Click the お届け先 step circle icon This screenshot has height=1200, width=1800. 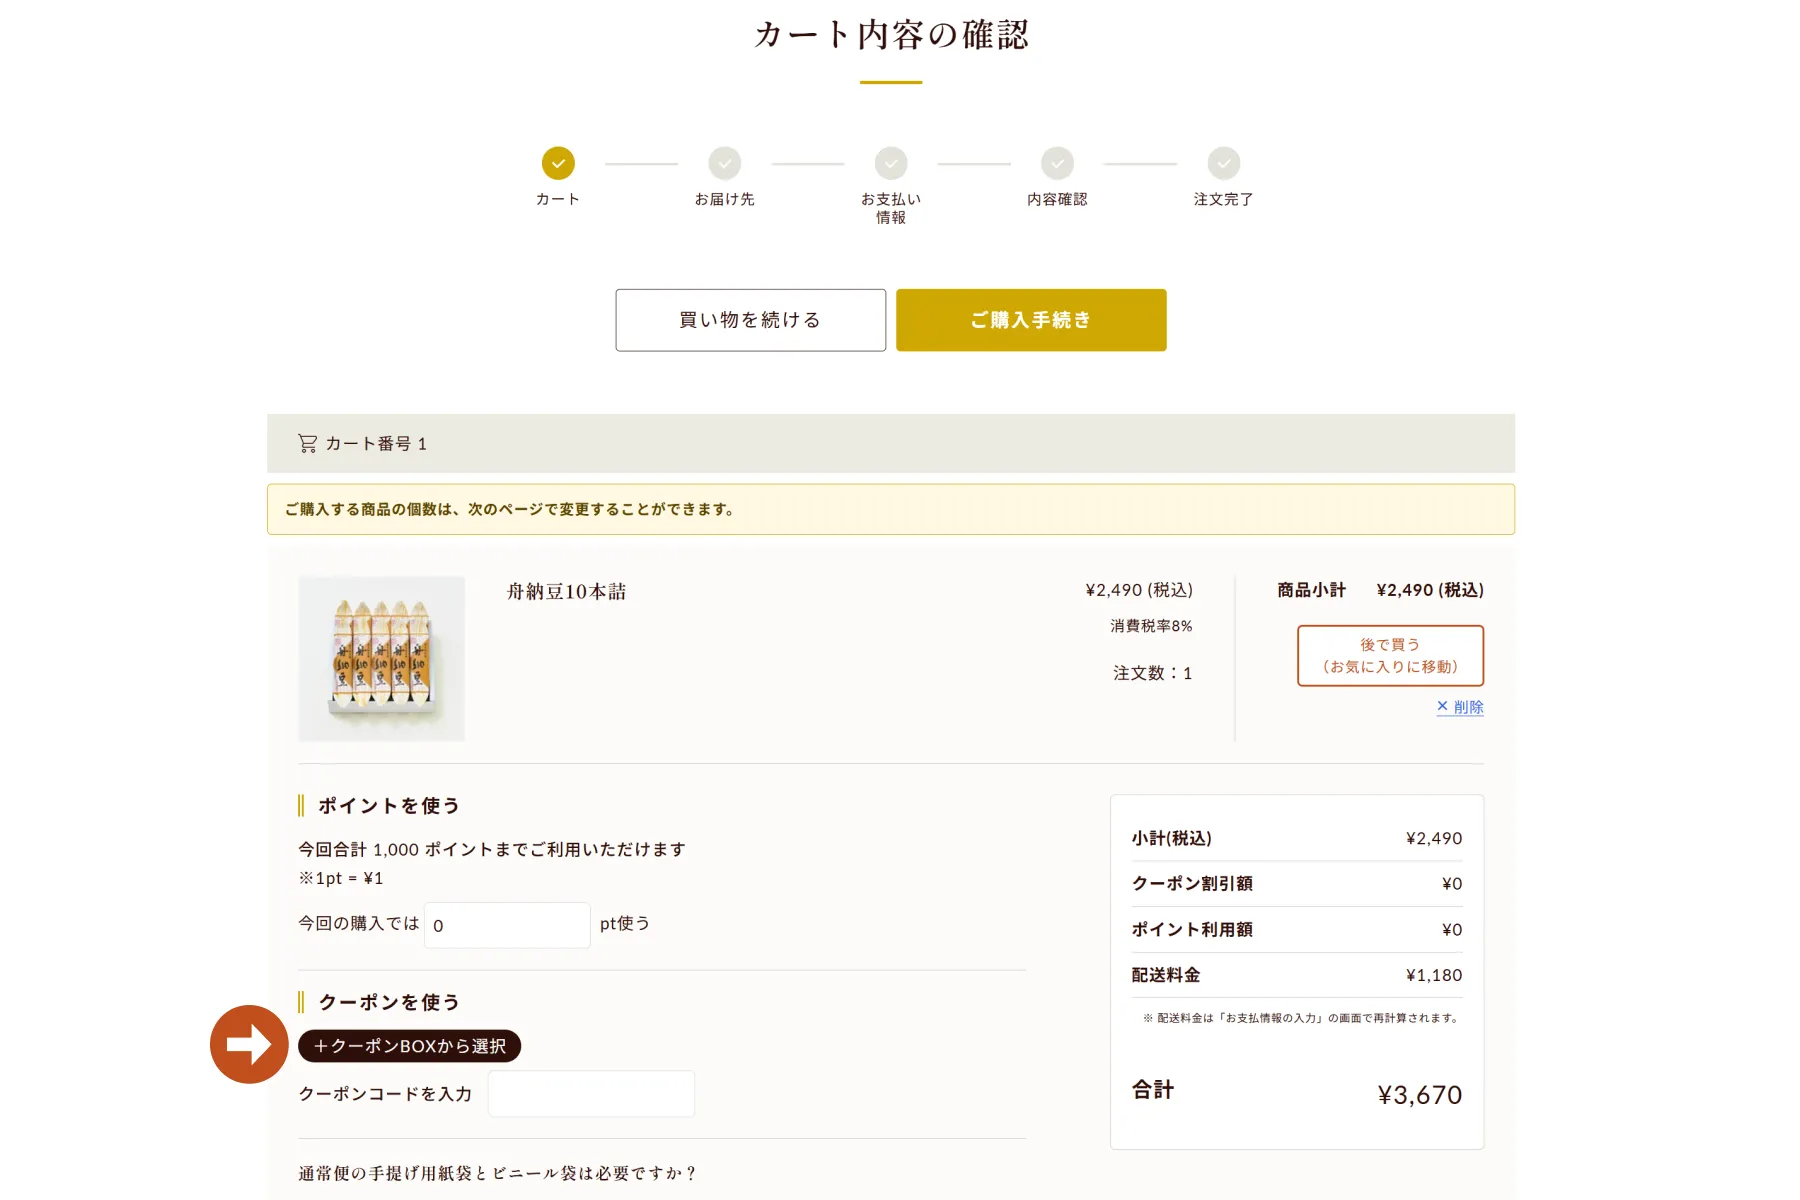pos(725,163)
